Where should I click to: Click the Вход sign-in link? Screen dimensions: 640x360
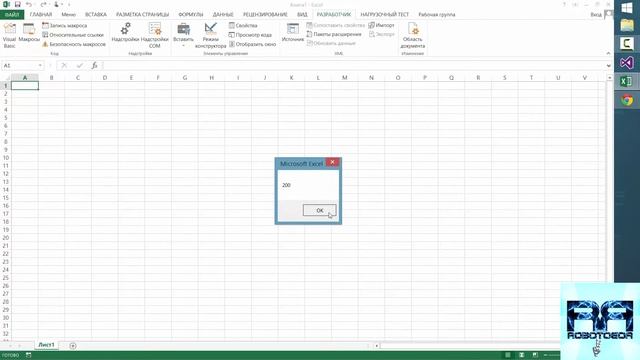pyautogui.click(x=596, y=15)
